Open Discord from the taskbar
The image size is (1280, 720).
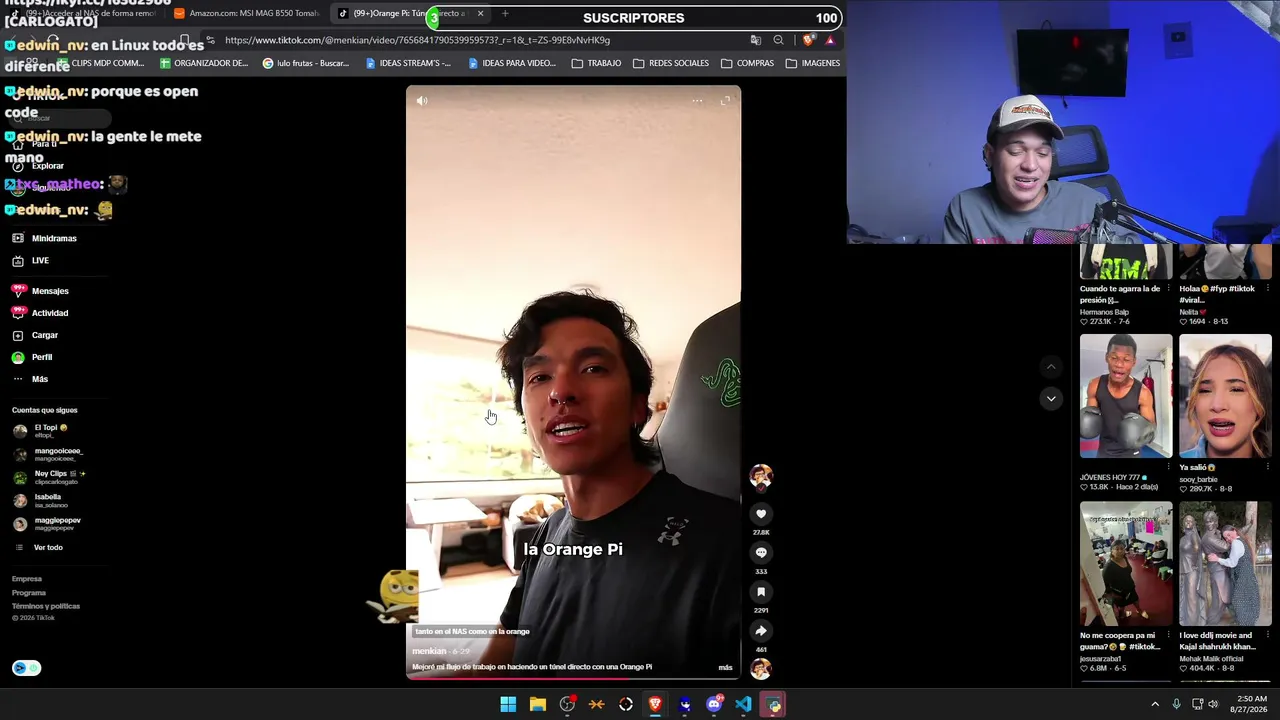pyautogui.click(x=714, y=704)
